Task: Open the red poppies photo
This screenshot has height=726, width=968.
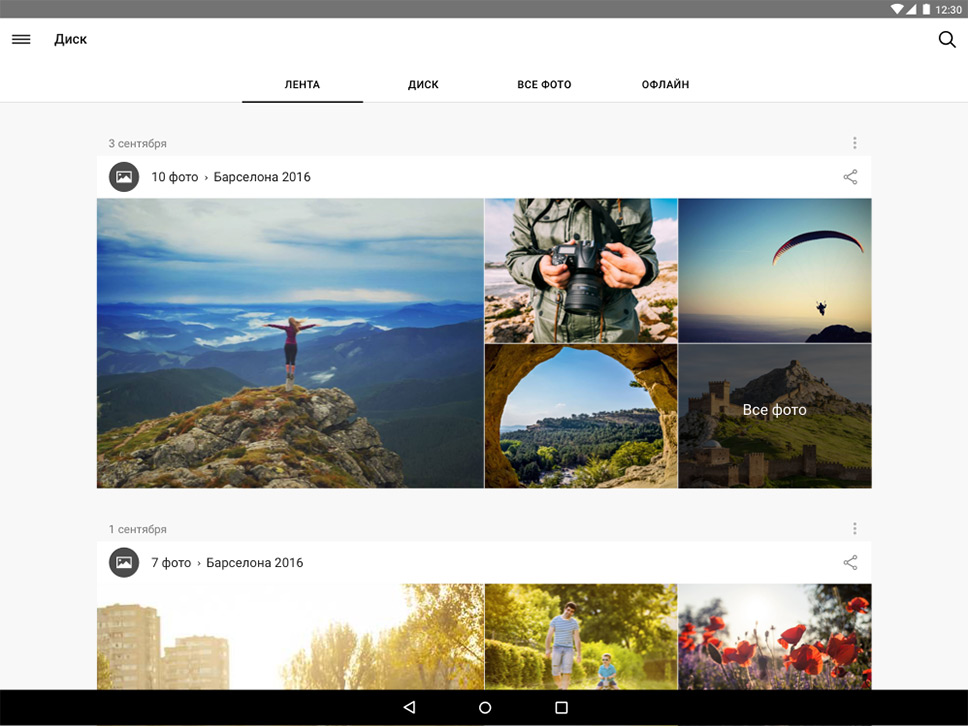Action: tap(775, 636)
